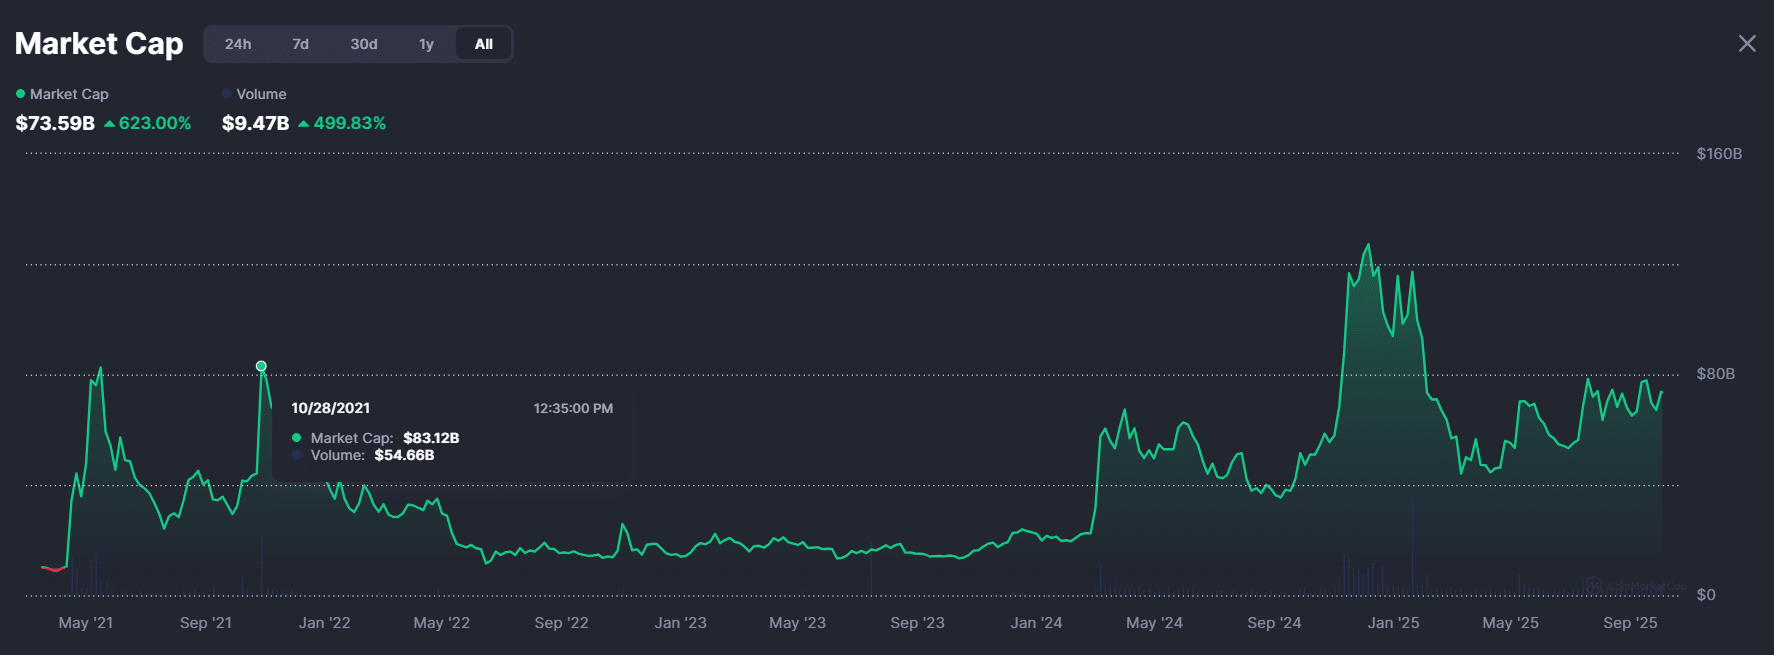Click the dark Volume legend dot
This screenshot has height=655, width=1774.
[227, 94]
